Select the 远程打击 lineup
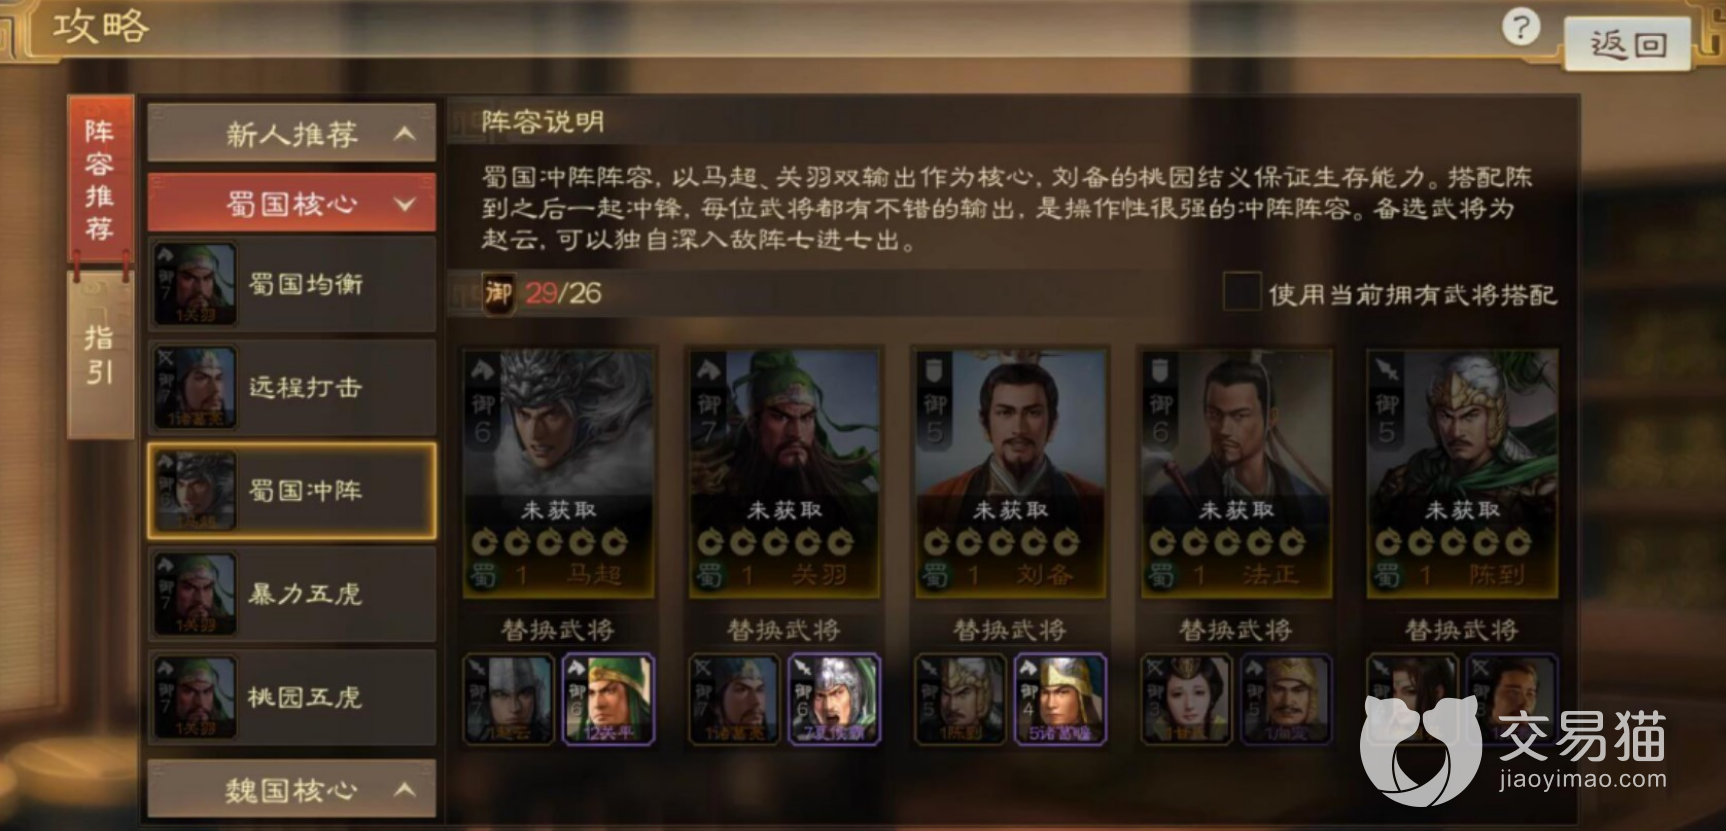The image size is (1726, 831). point(292,387)
